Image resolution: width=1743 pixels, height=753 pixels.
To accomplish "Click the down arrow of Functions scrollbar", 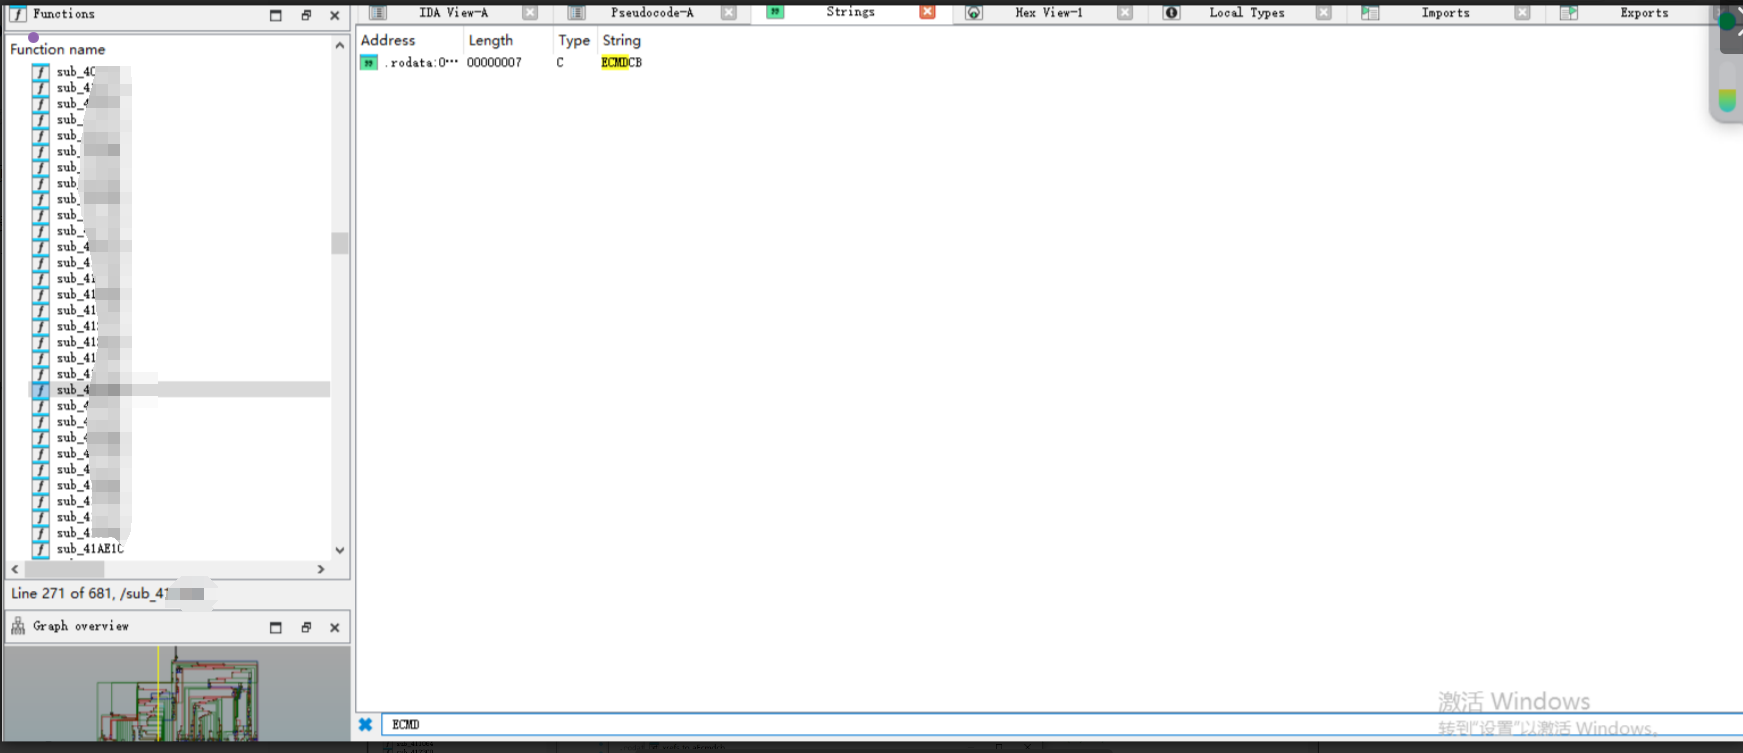I will (x=340, y=550).
